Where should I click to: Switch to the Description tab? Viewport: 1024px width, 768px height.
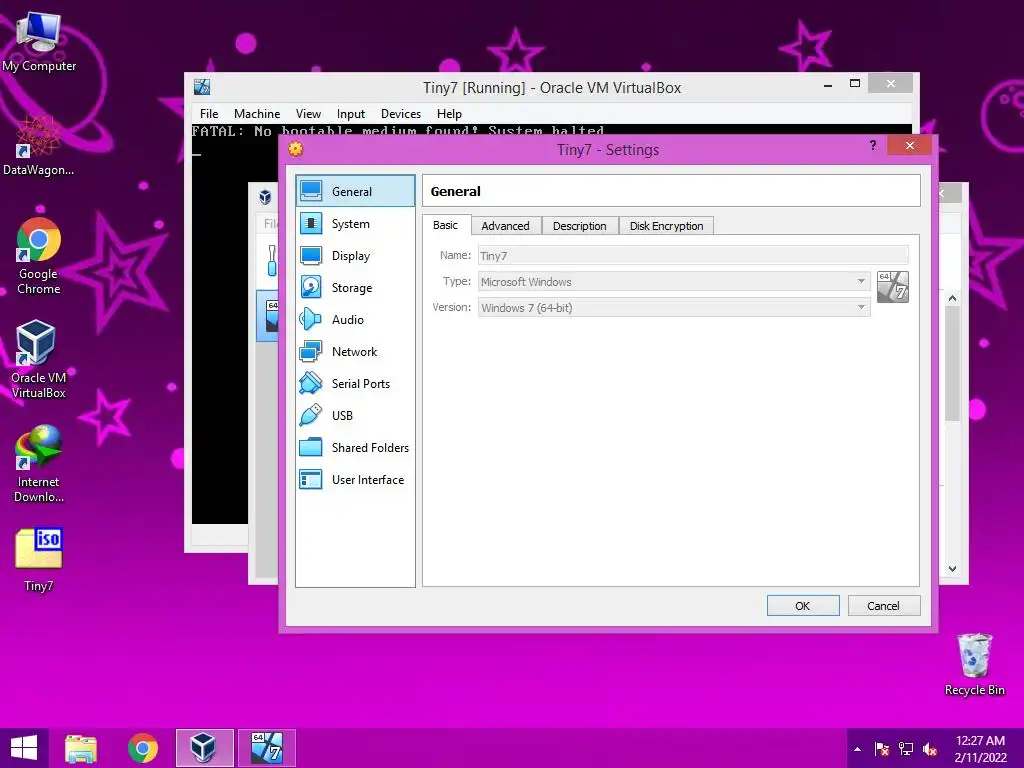point(579,226)
